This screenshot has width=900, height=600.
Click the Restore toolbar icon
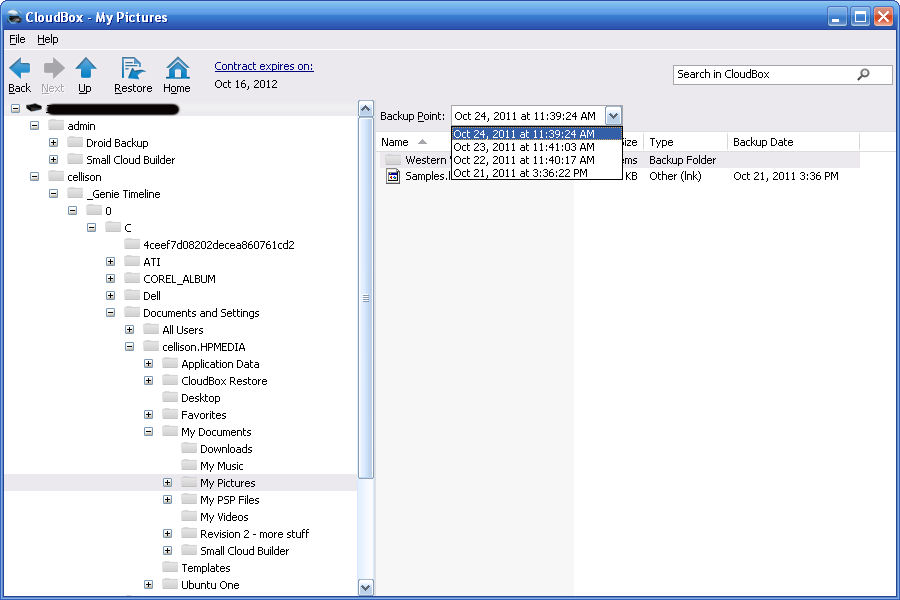coord(133,68)
